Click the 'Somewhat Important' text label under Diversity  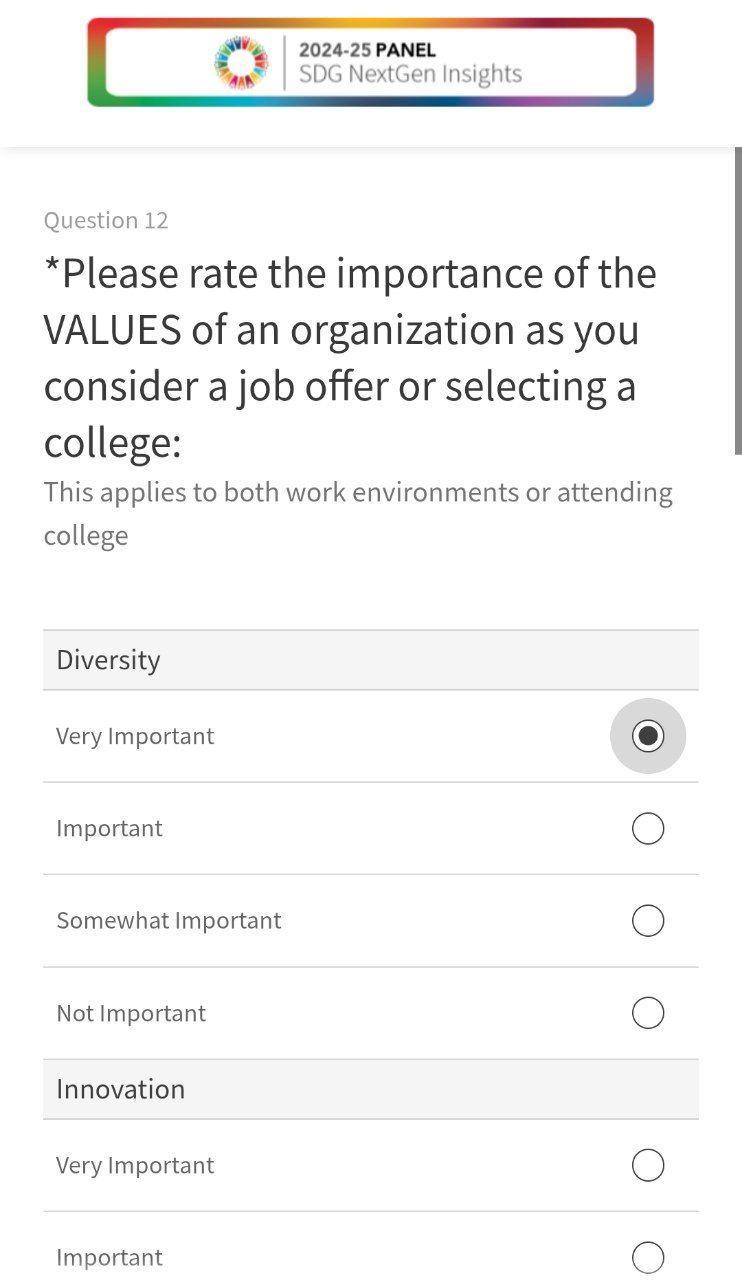[x=169, y=920]
